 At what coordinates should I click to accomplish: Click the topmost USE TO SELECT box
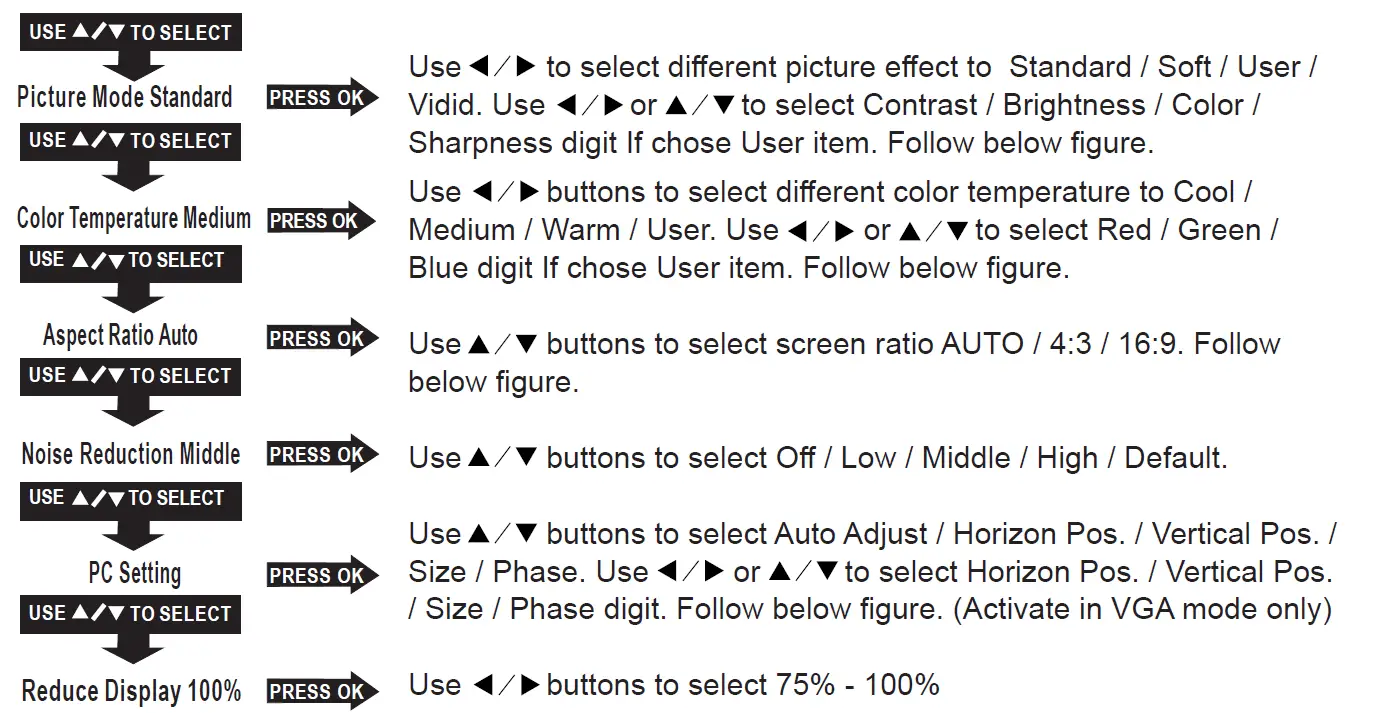point(130,32)
